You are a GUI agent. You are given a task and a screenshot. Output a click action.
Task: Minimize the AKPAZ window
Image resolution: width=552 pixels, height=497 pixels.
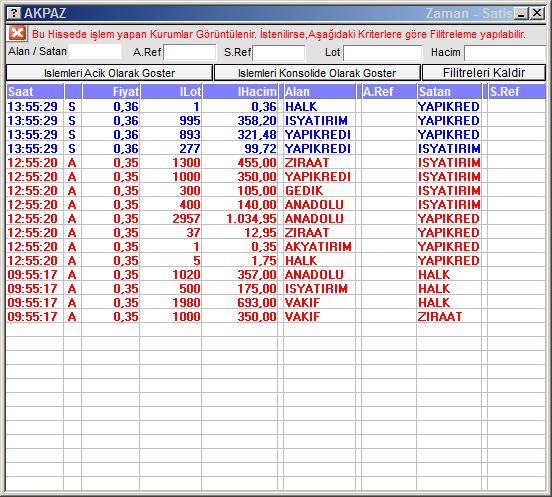pyautogui.click(x=521, y=13)
